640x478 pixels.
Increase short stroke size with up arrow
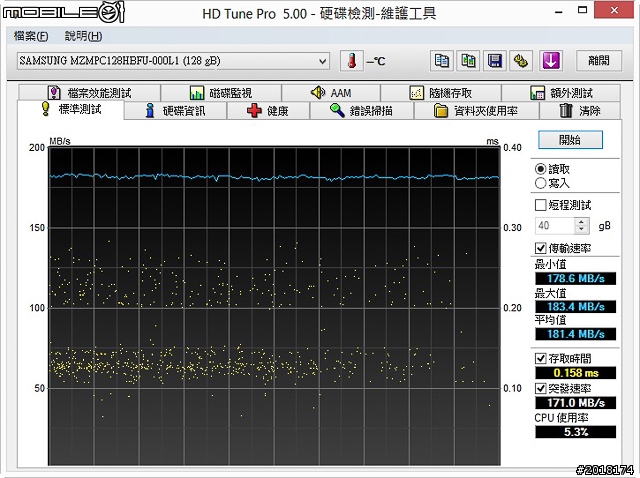(x=582, y=222)
